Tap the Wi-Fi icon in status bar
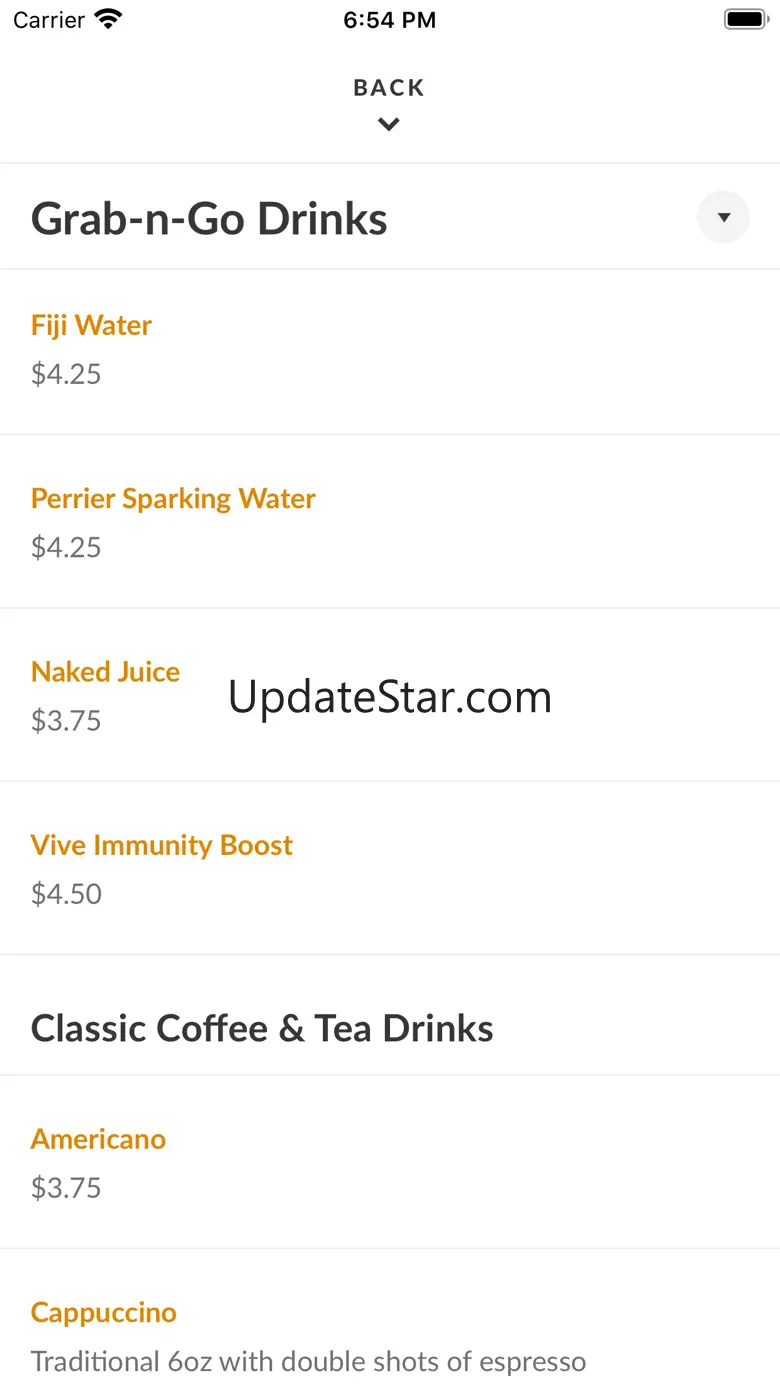Image resolution: width=780 pixels, height=1387 pixels. 108,19
